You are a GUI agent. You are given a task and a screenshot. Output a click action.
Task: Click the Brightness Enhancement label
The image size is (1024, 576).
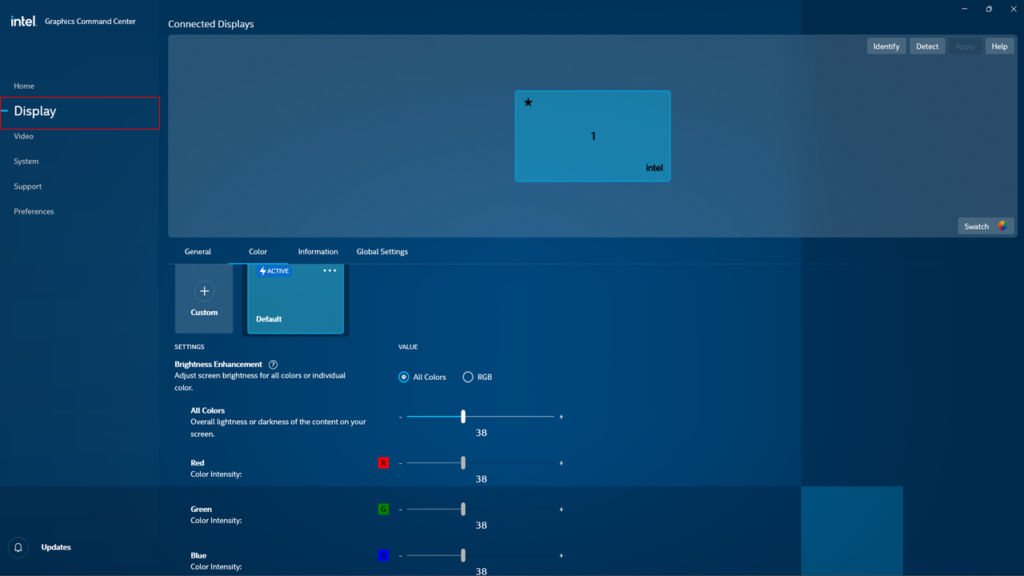pyautogui.click(x=218, y=364)
